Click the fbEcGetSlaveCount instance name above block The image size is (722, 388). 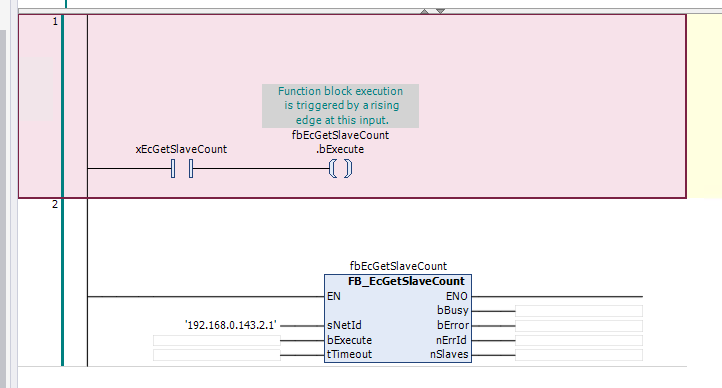(398, 266)
